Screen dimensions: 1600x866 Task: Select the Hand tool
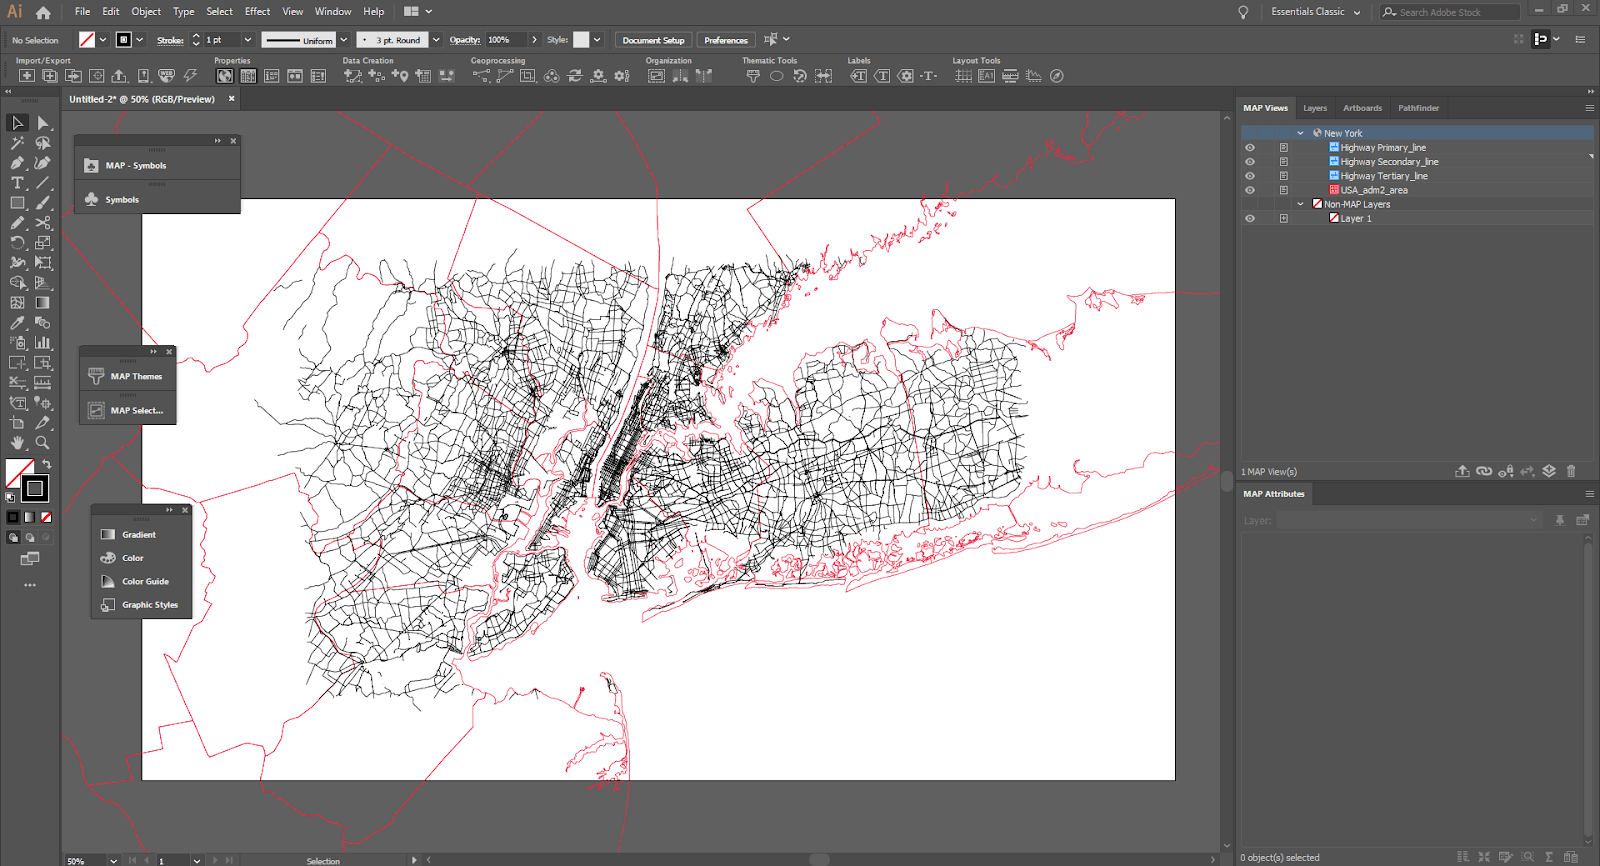click(x=18, y=442)
